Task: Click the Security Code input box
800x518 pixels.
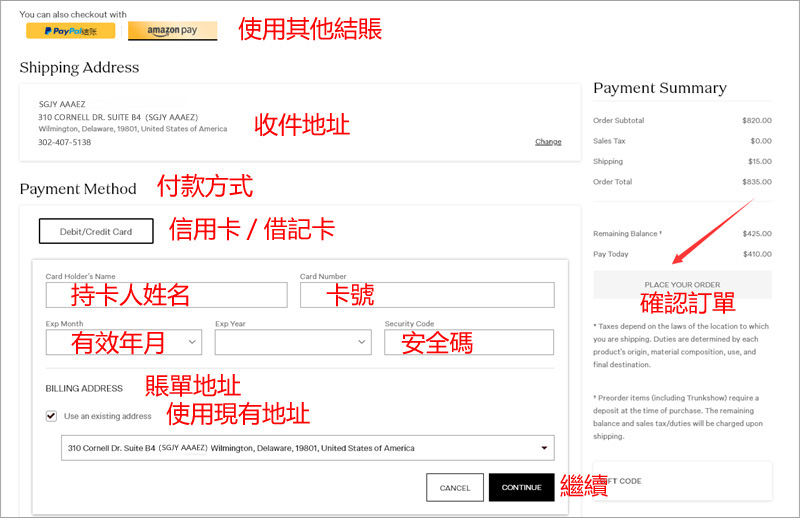Action: pos(468,342)
